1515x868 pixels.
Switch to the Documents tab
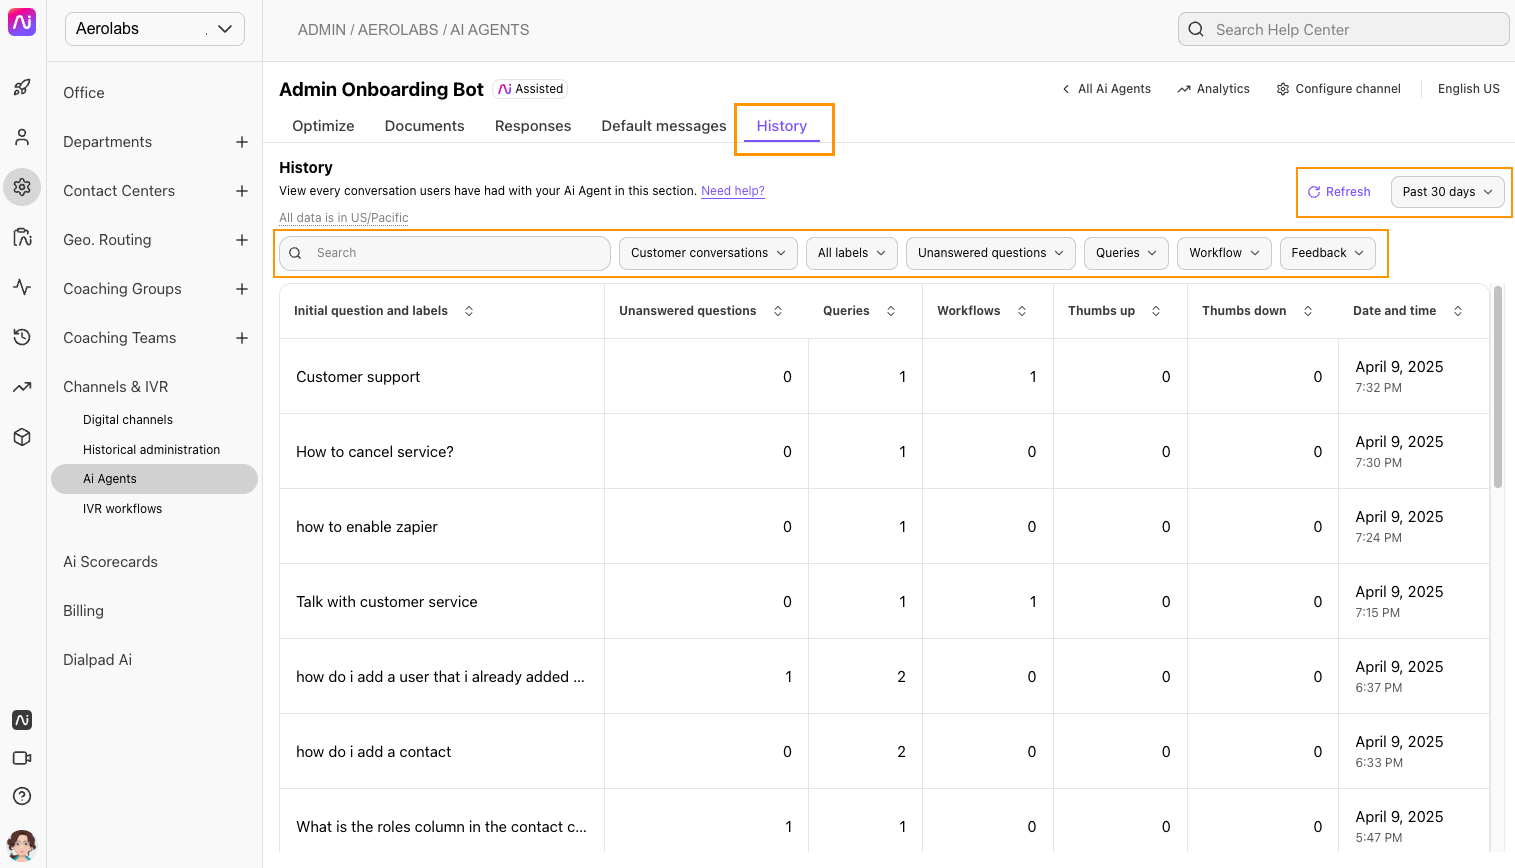point(424,126)
